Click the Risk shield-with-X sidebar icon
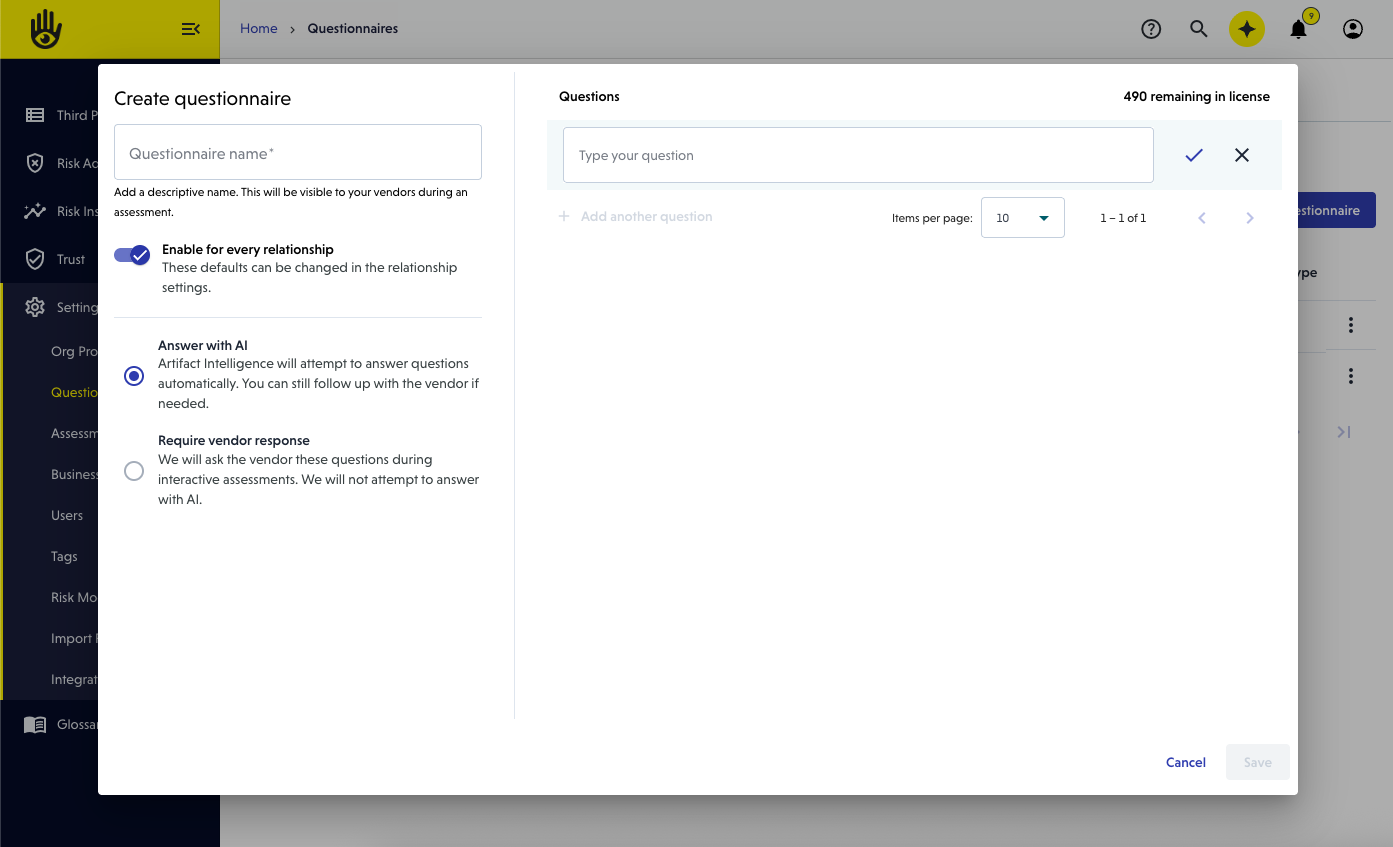The image size is (1393, 847). [35, 163]
